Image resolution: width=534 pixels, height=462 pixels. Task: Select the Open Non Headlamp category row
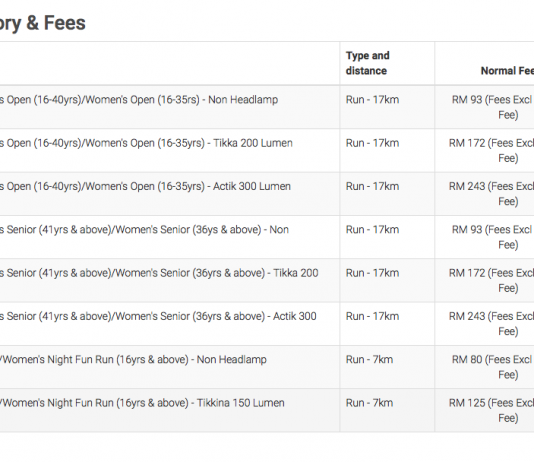pos(267,107)
